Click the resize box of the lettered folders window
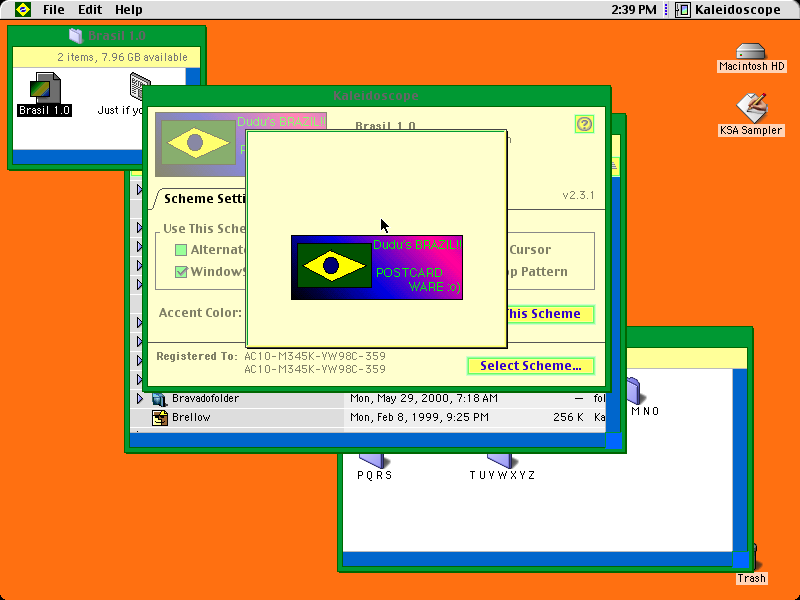The image size is (800, 600). pyautogui.click(x=741, y=560)
